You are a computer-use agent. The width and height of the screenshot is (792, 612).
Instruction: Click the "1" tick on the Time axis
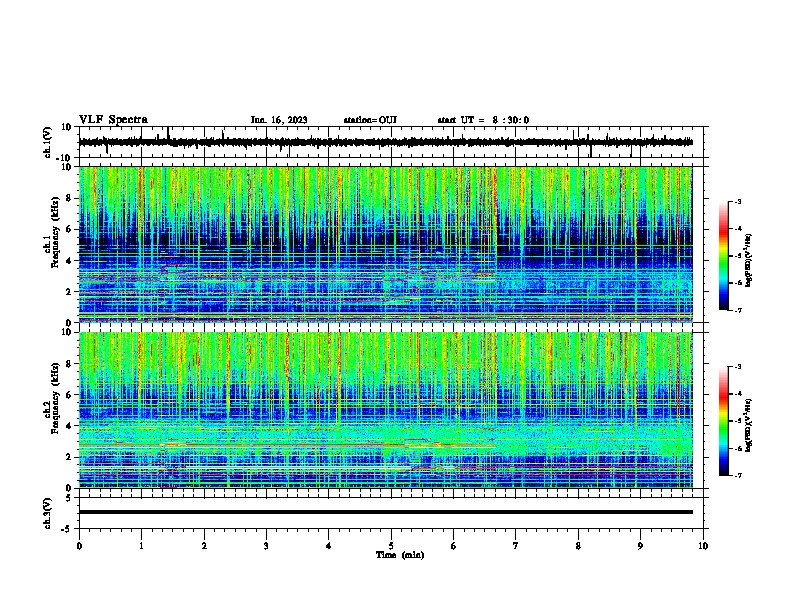click(141, 546)
